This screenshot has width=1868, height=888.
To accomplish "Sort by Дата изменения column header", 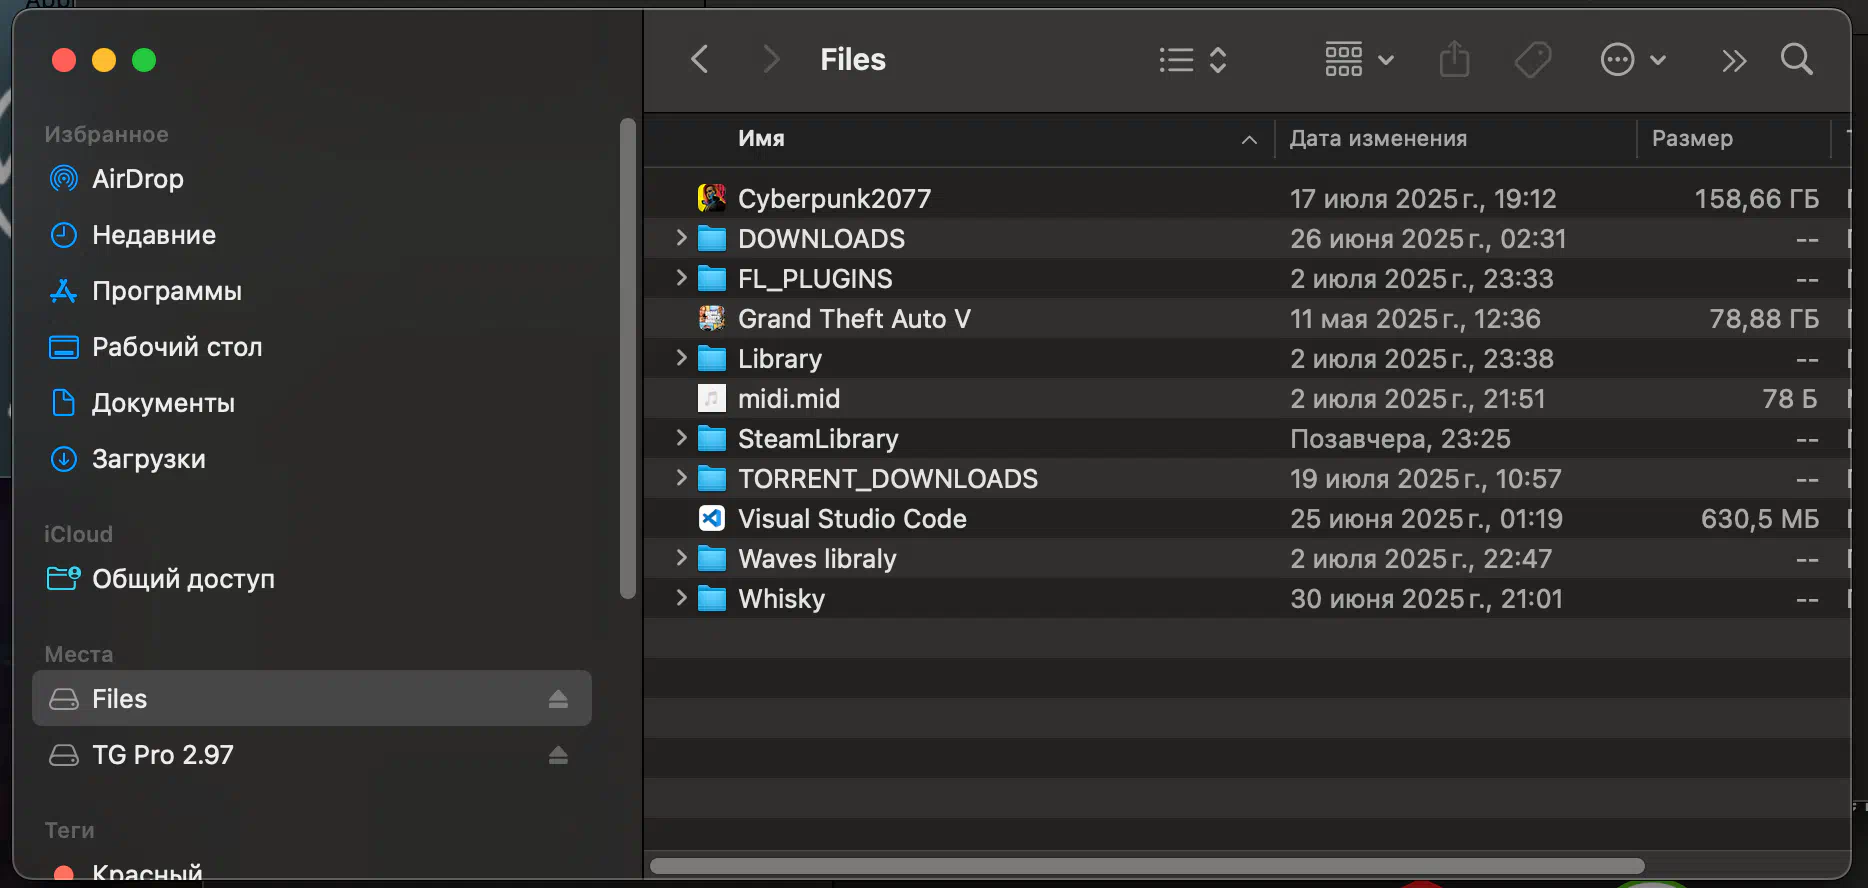I will (x=1378, y=139).
